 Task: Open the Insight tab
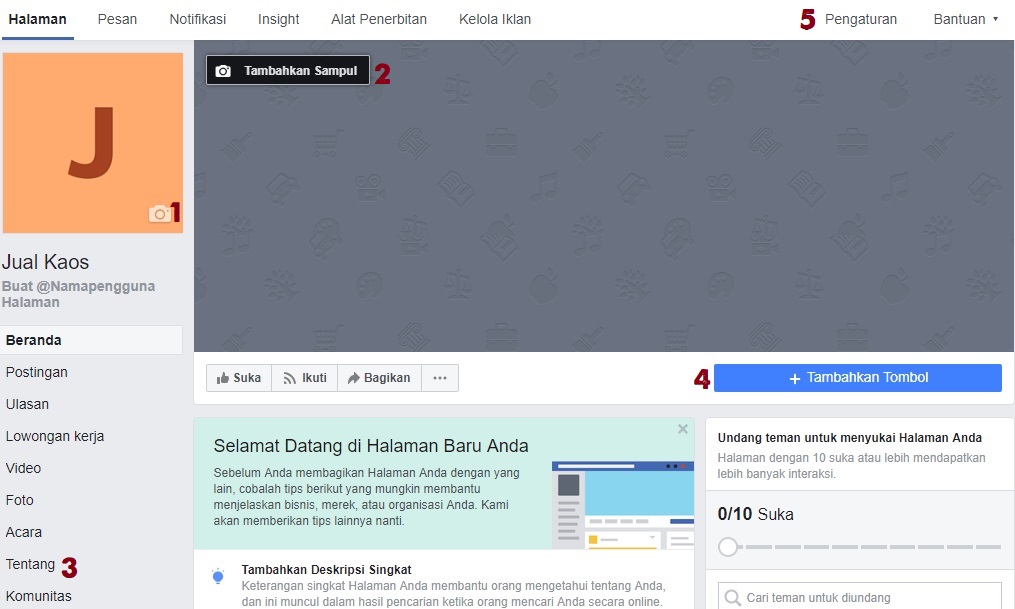pyautogui.click(x=278, y=18)
